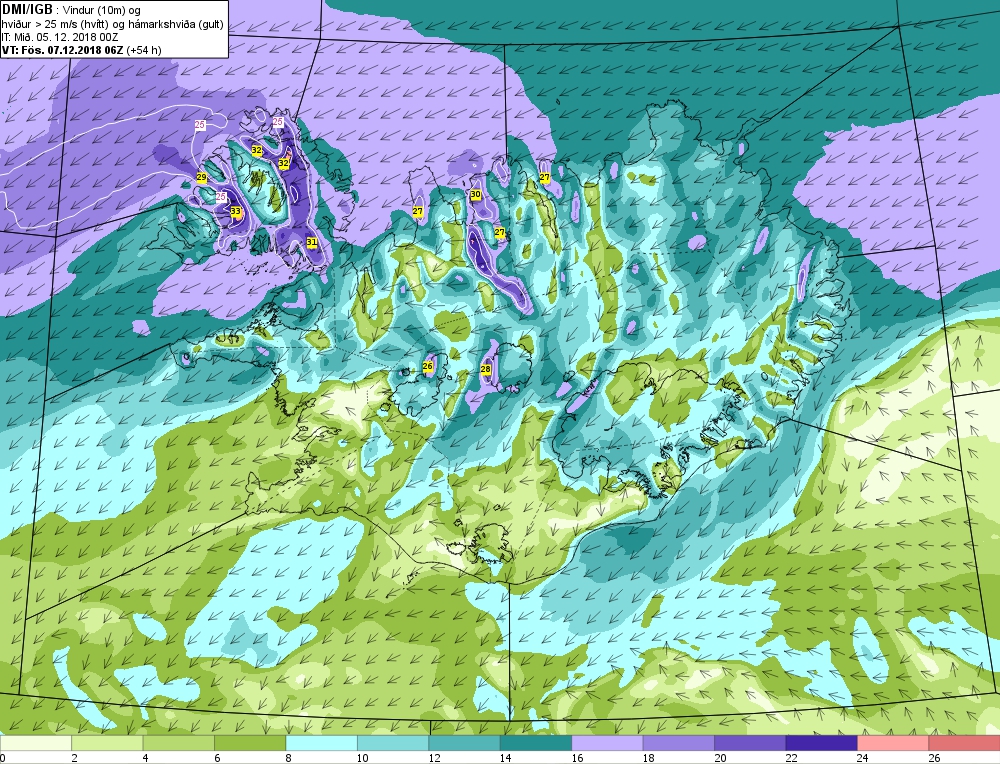Click the salmon red above-26 m/s legend swatch
The width and height of the screenshot is (1000, 764).
964,743
